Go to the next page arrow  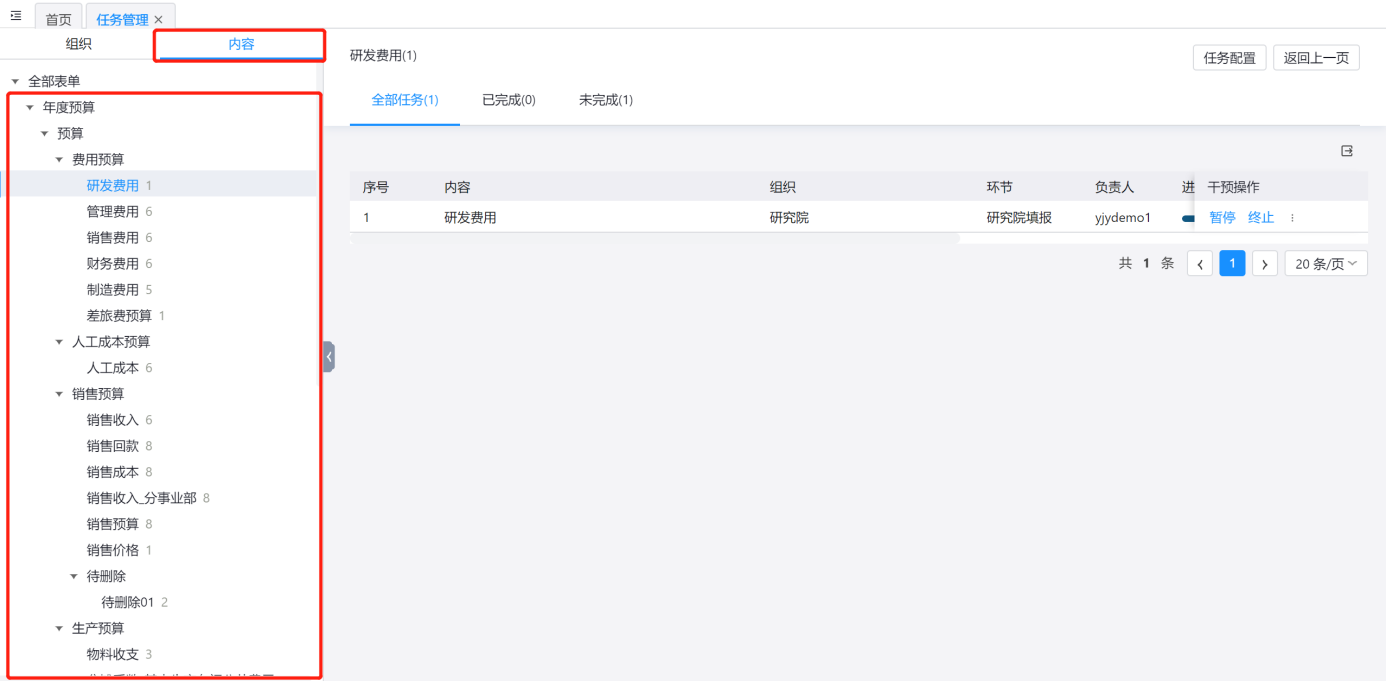point(1265,264)
